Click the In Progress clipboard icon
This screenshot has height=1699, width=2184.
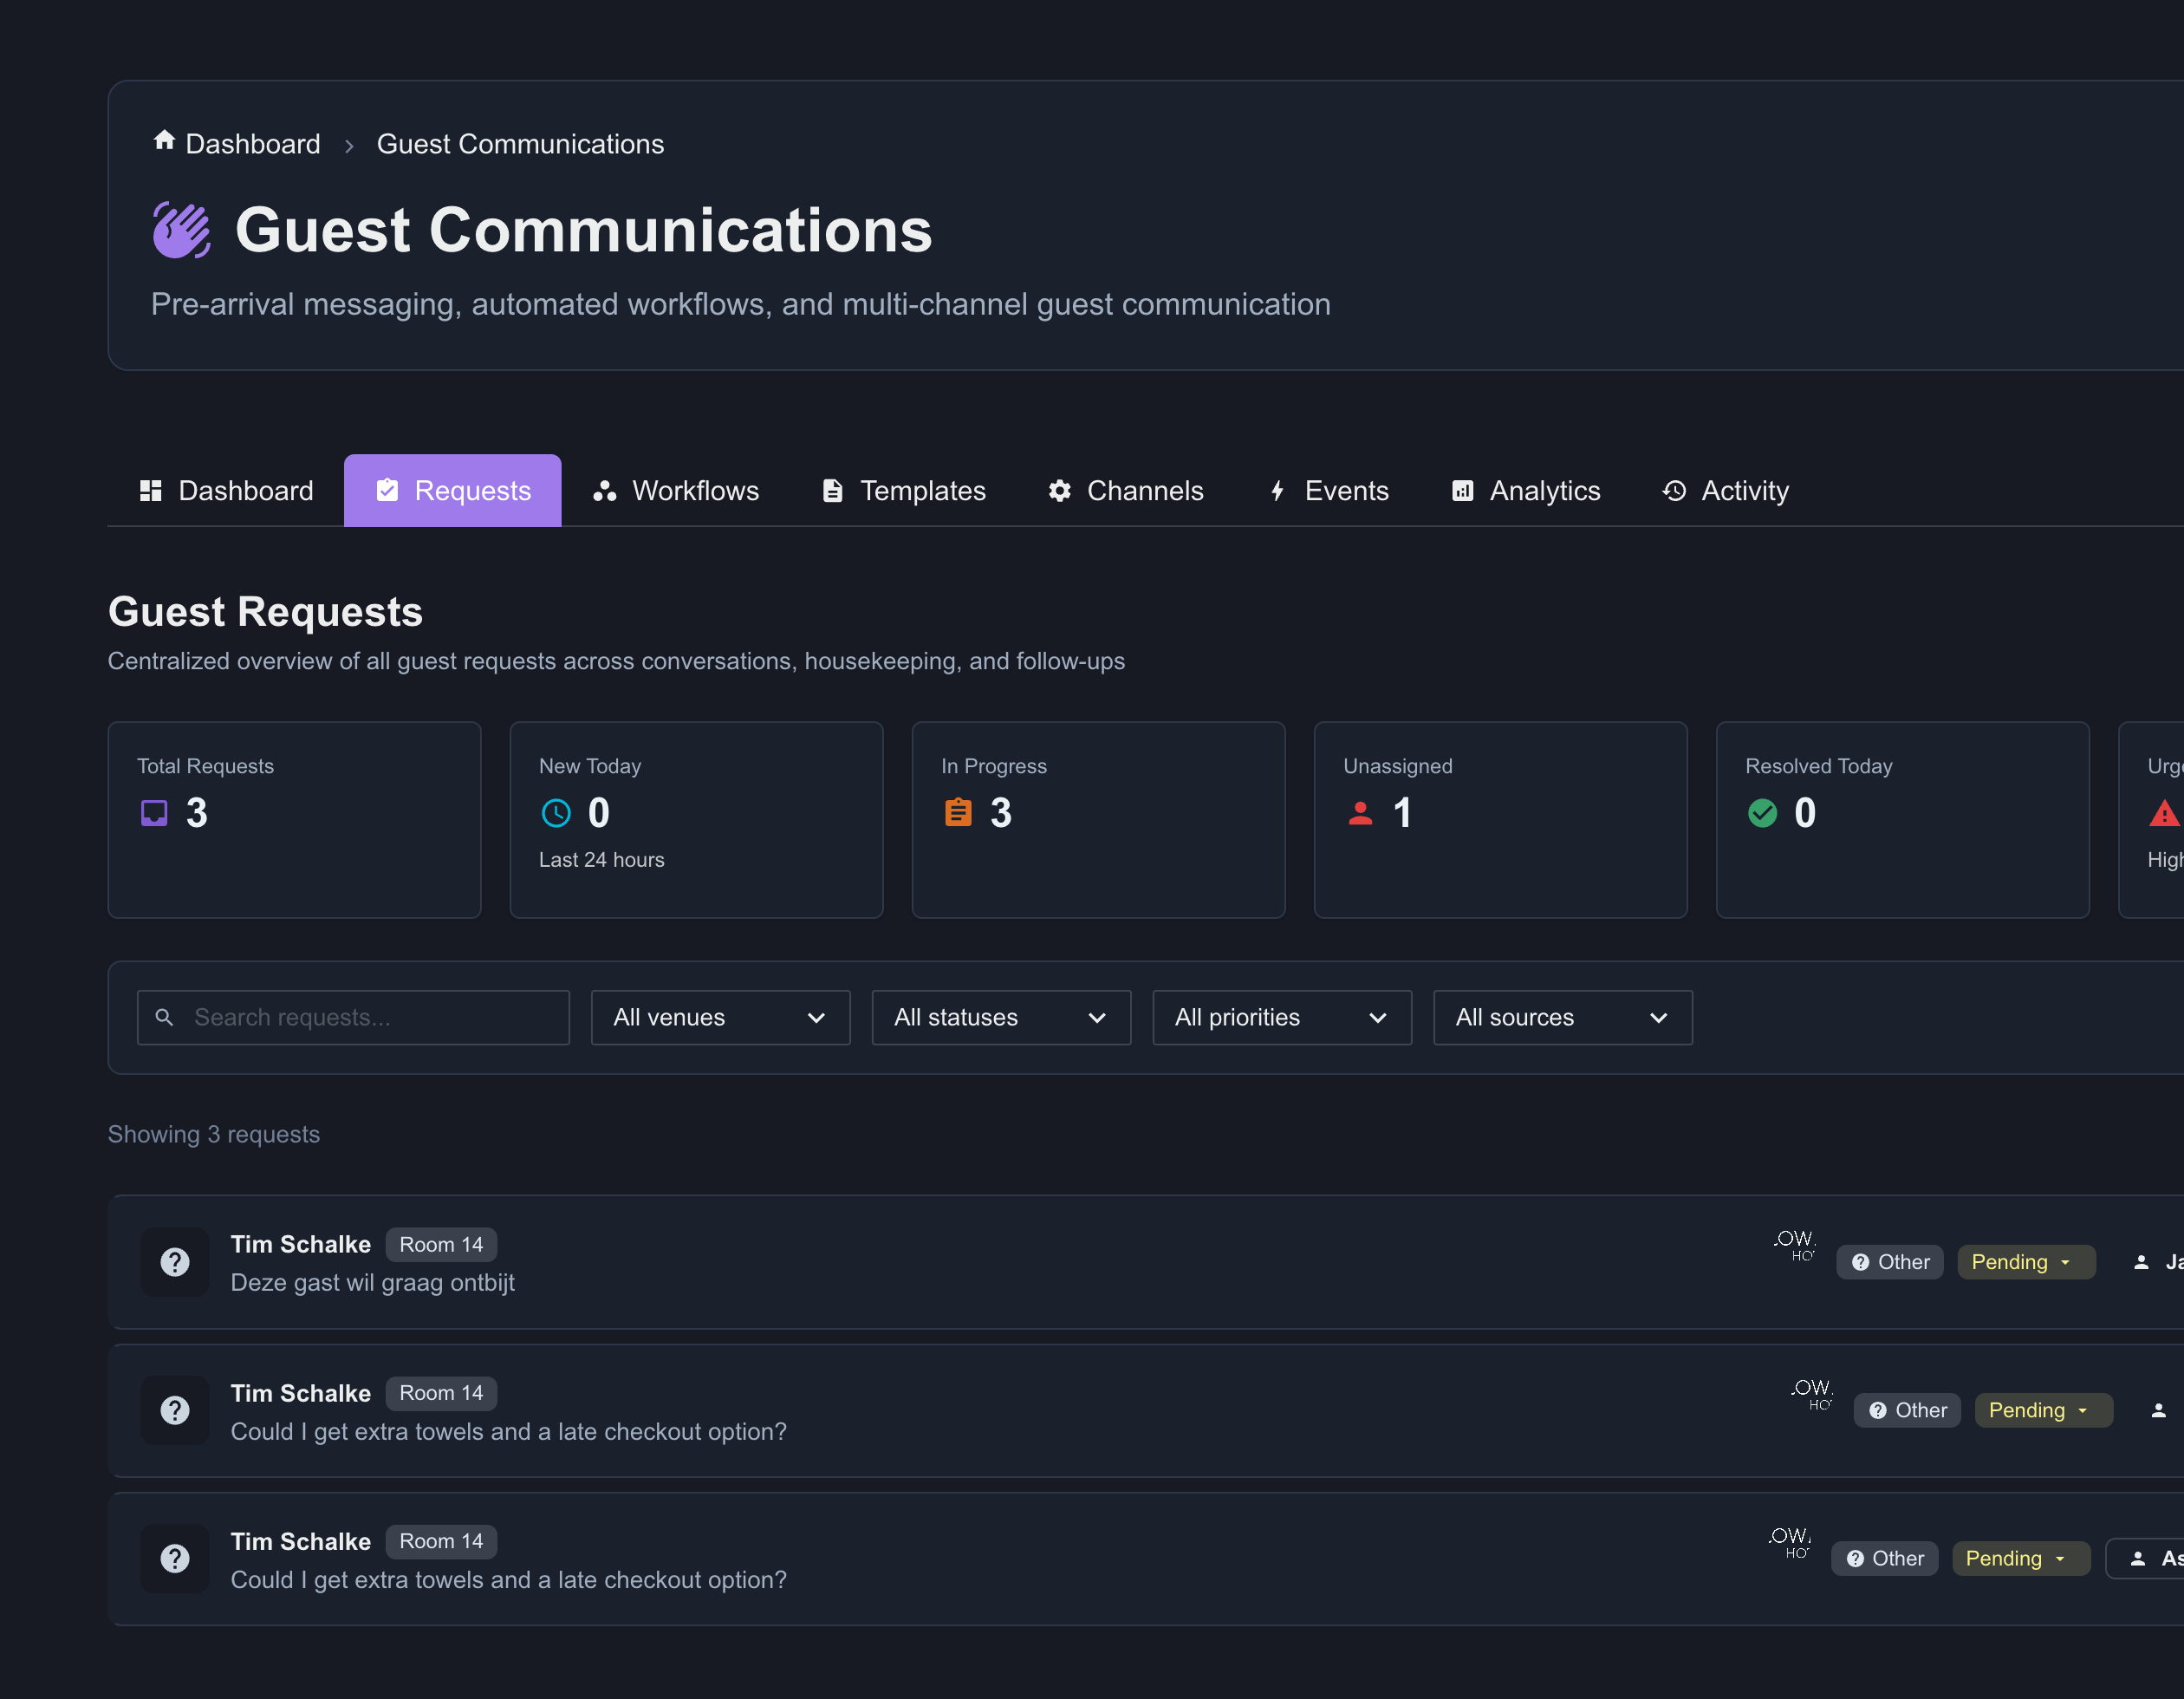point(958,812)
